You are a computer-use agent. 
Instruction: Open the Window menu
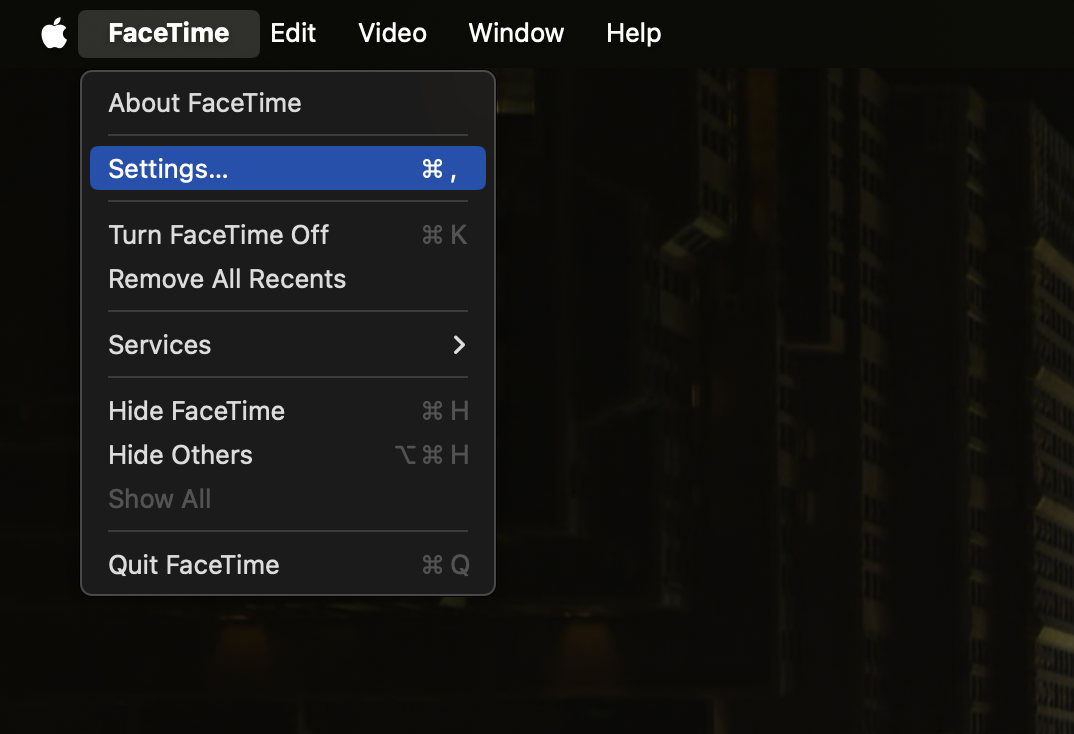click(516, 33)
